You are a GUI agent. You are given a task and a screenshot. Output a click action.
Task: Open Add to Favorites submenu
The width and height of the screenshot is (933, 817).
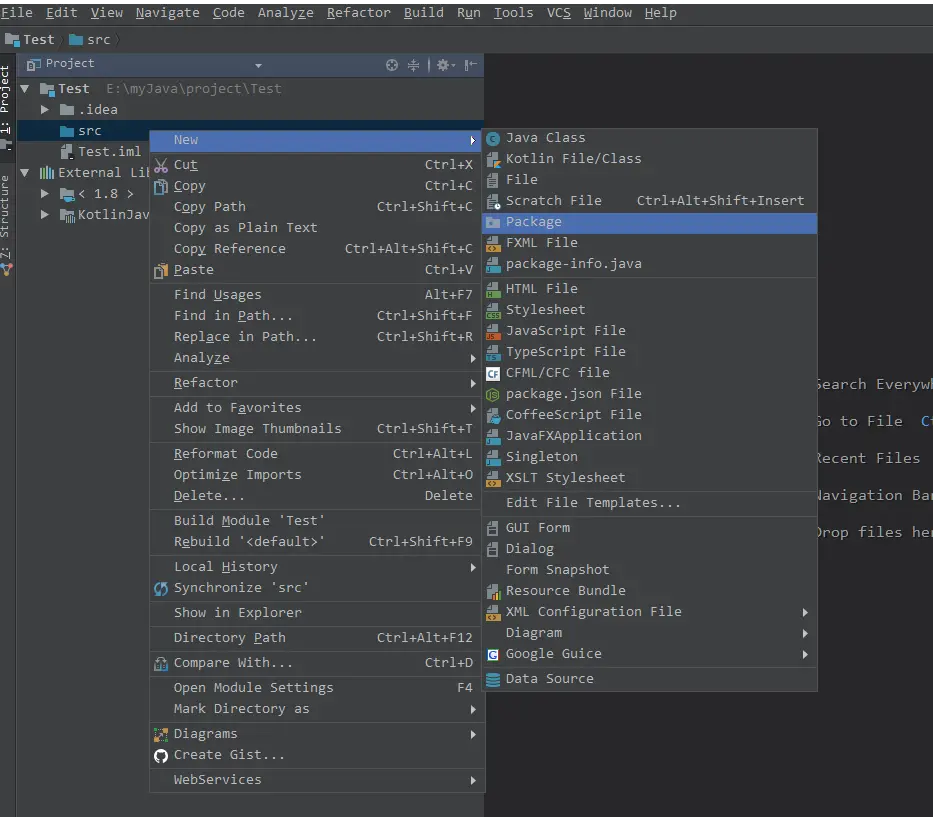[x=317, y=408]
